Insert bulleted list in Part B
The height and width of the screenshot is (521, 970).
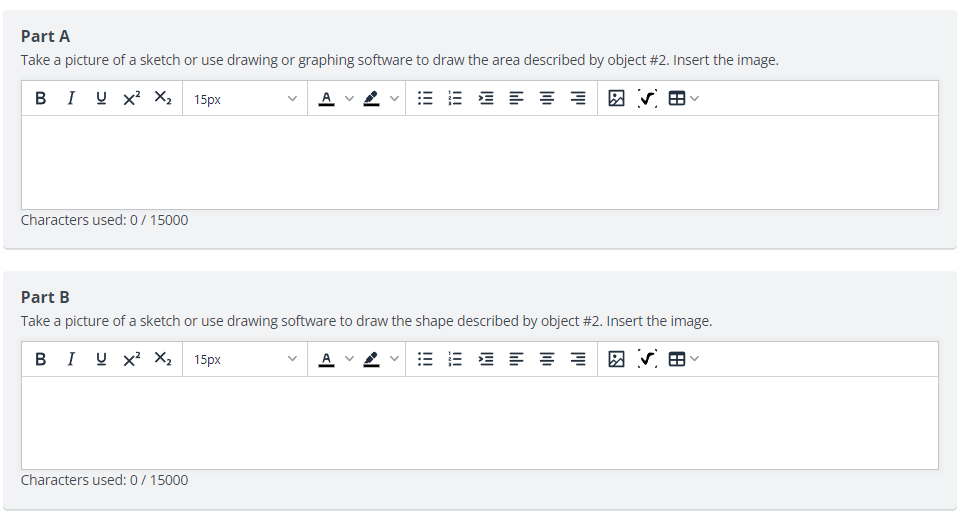pos(425,359)
